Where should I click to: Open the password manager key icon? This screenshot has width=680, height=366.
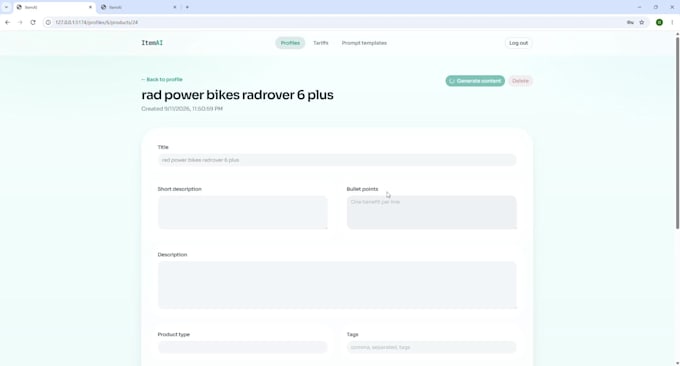point(630,22)
